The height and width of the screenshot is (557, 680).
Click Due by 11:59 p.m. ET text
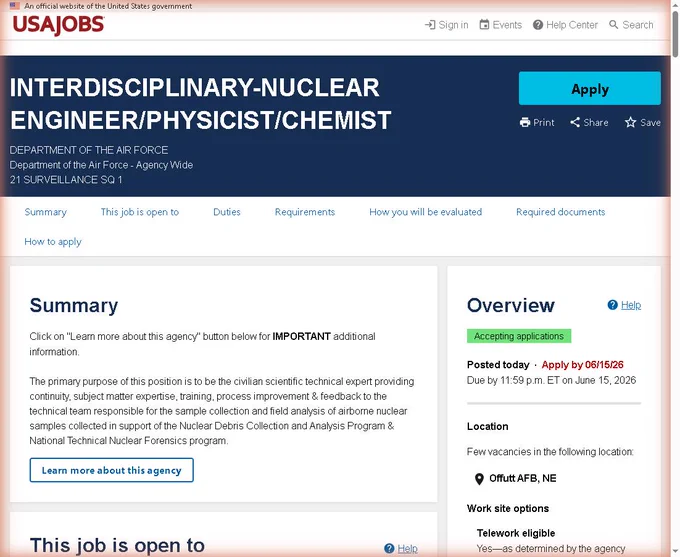coord(551,380)
